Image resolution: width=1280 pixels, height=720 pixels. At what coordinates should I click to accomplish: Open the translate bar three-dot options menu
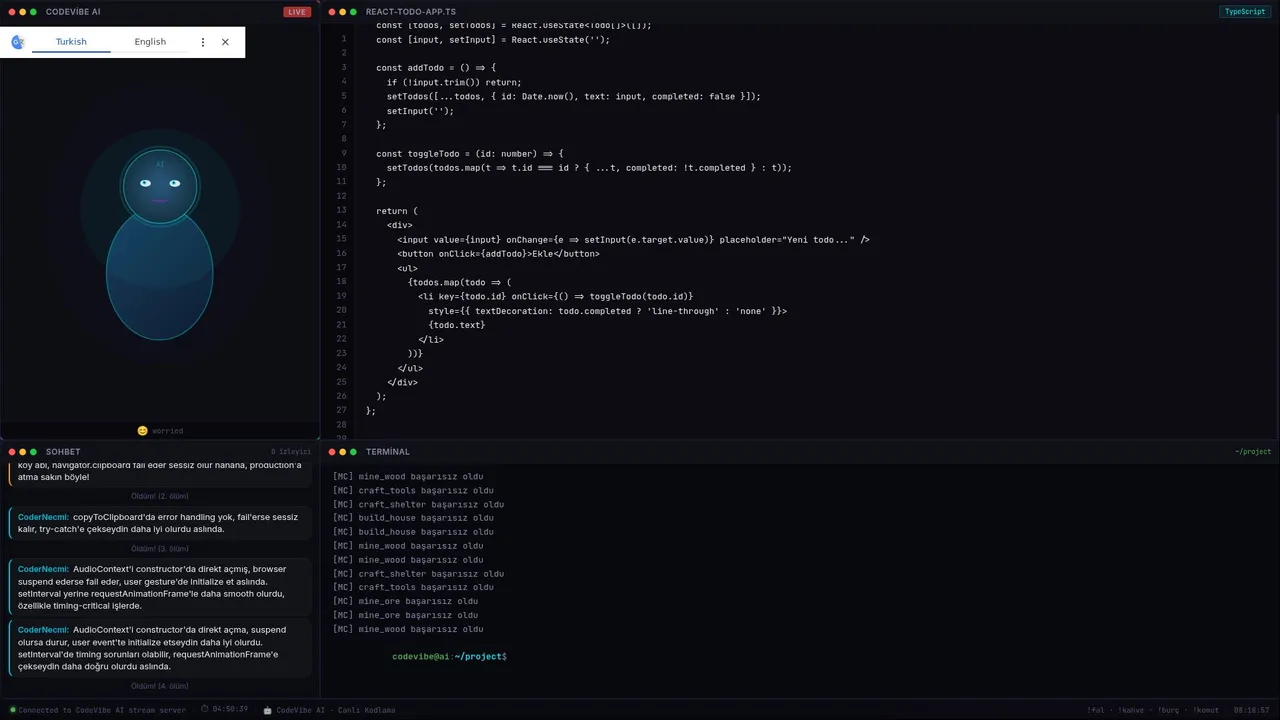[203, 42]
